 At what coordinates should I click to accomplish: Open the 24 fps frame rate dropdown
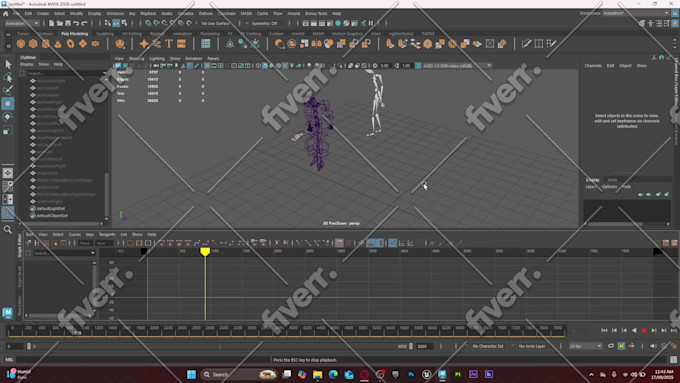click(585, 346)
